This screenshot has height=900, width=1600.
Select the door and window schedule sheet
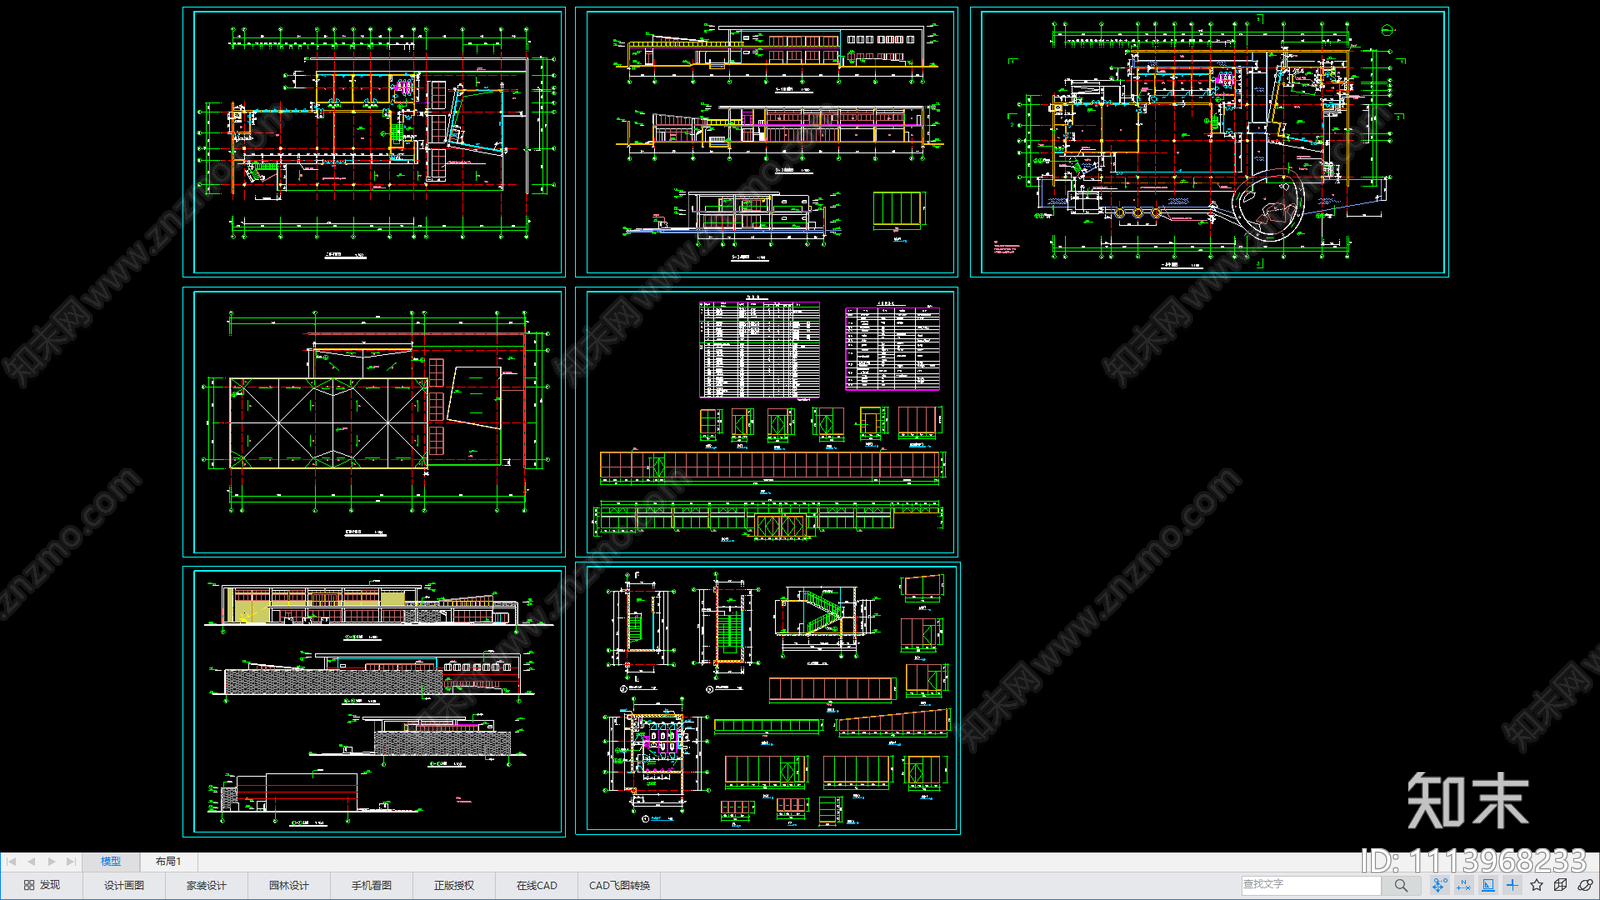pos(767,422)
